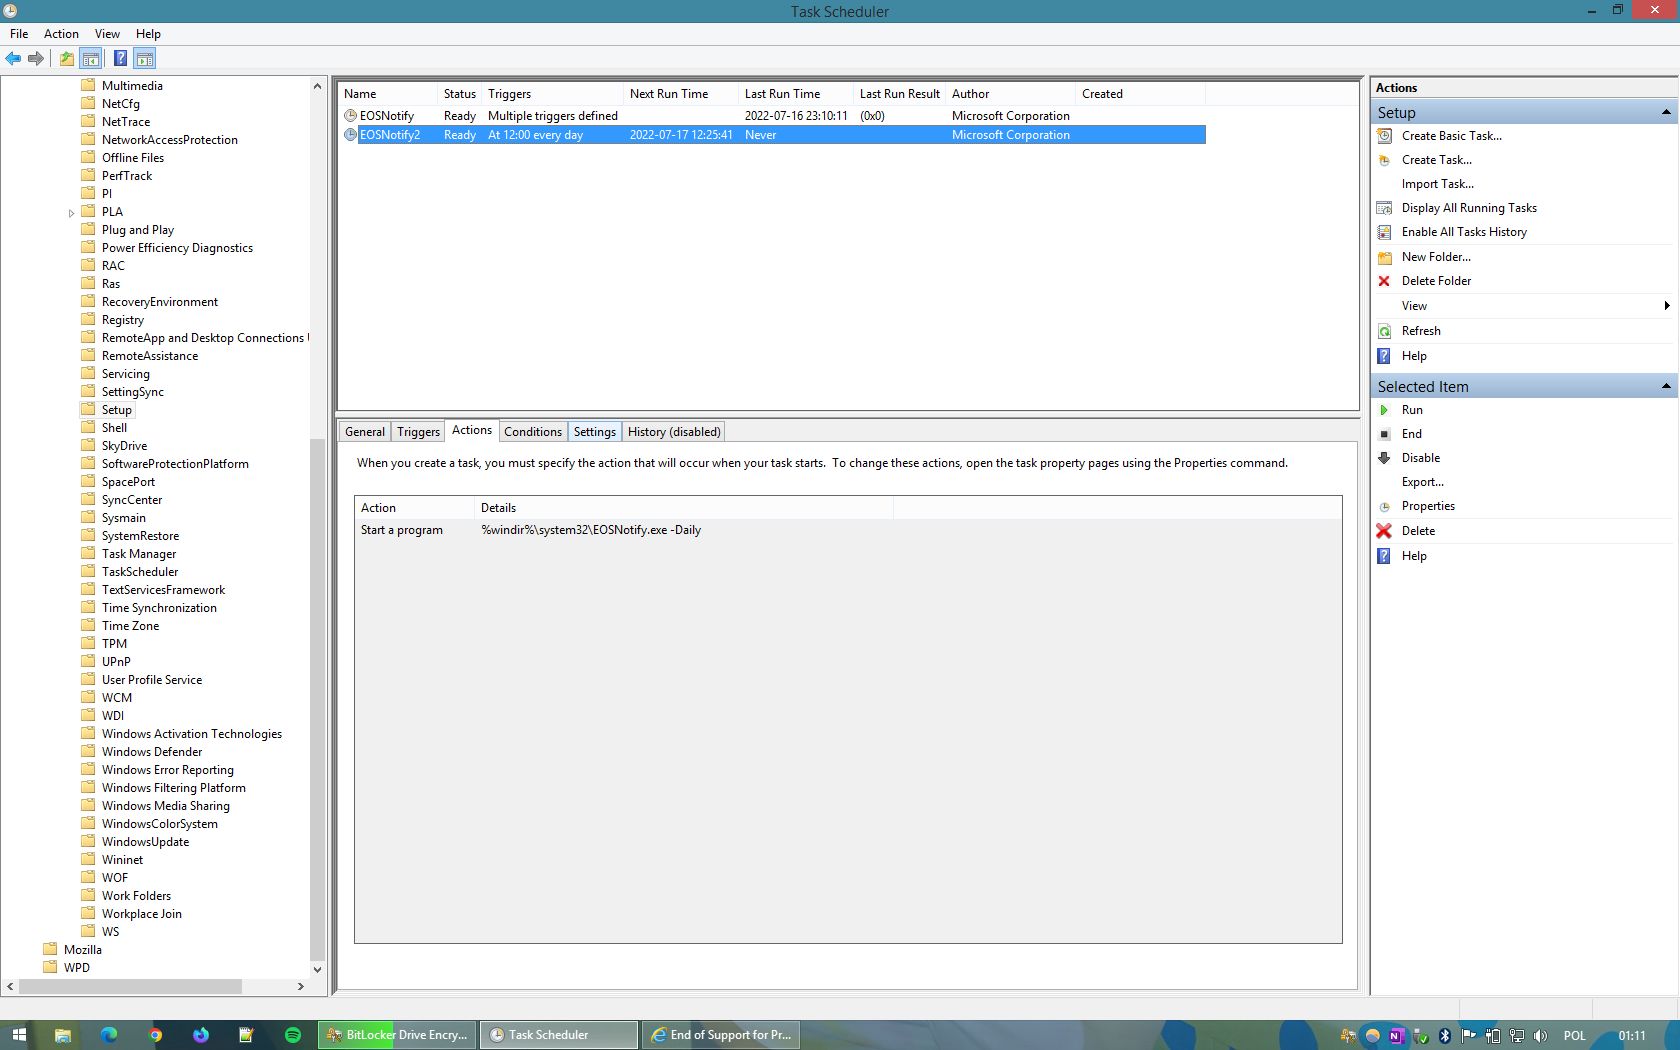Viewport: 1680px width, 1050px height.
Task: Click the Create Basic Task icon
Action: (1385, 136)
